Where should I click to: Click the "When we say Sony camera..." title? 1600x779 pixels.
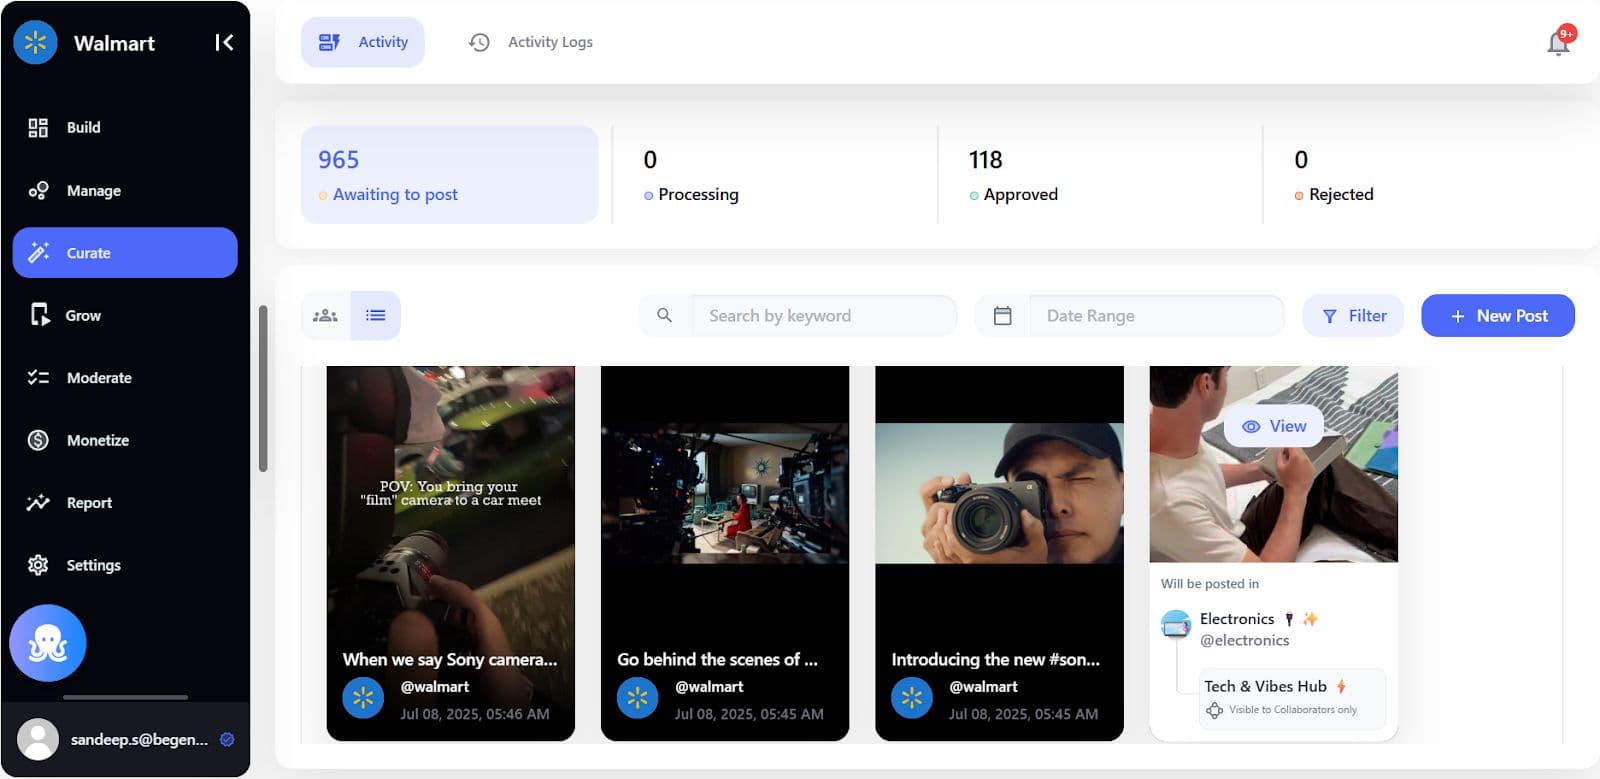[x=450, y=660]
